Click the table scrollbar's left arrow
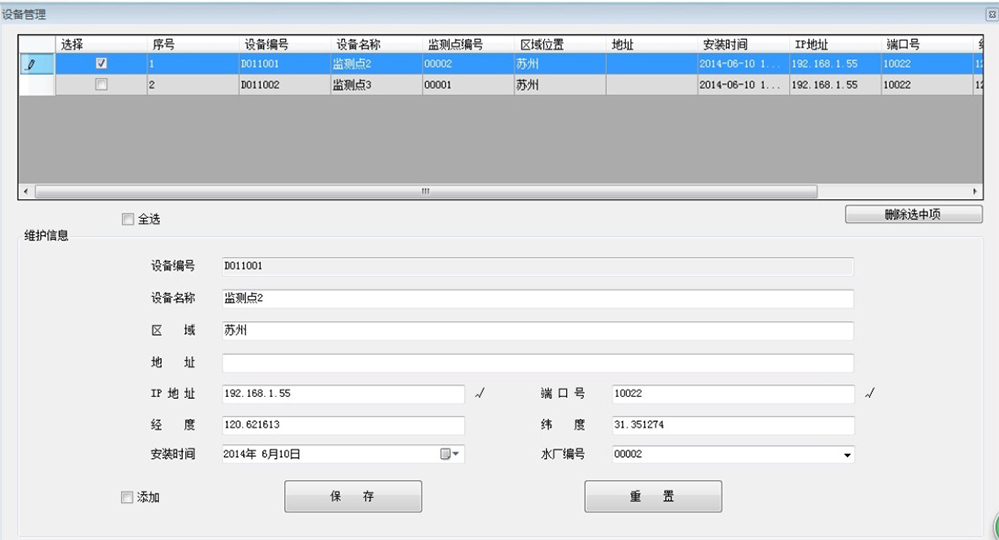The width and height of the screenshot is (999, 540). (x=27, y=191)
